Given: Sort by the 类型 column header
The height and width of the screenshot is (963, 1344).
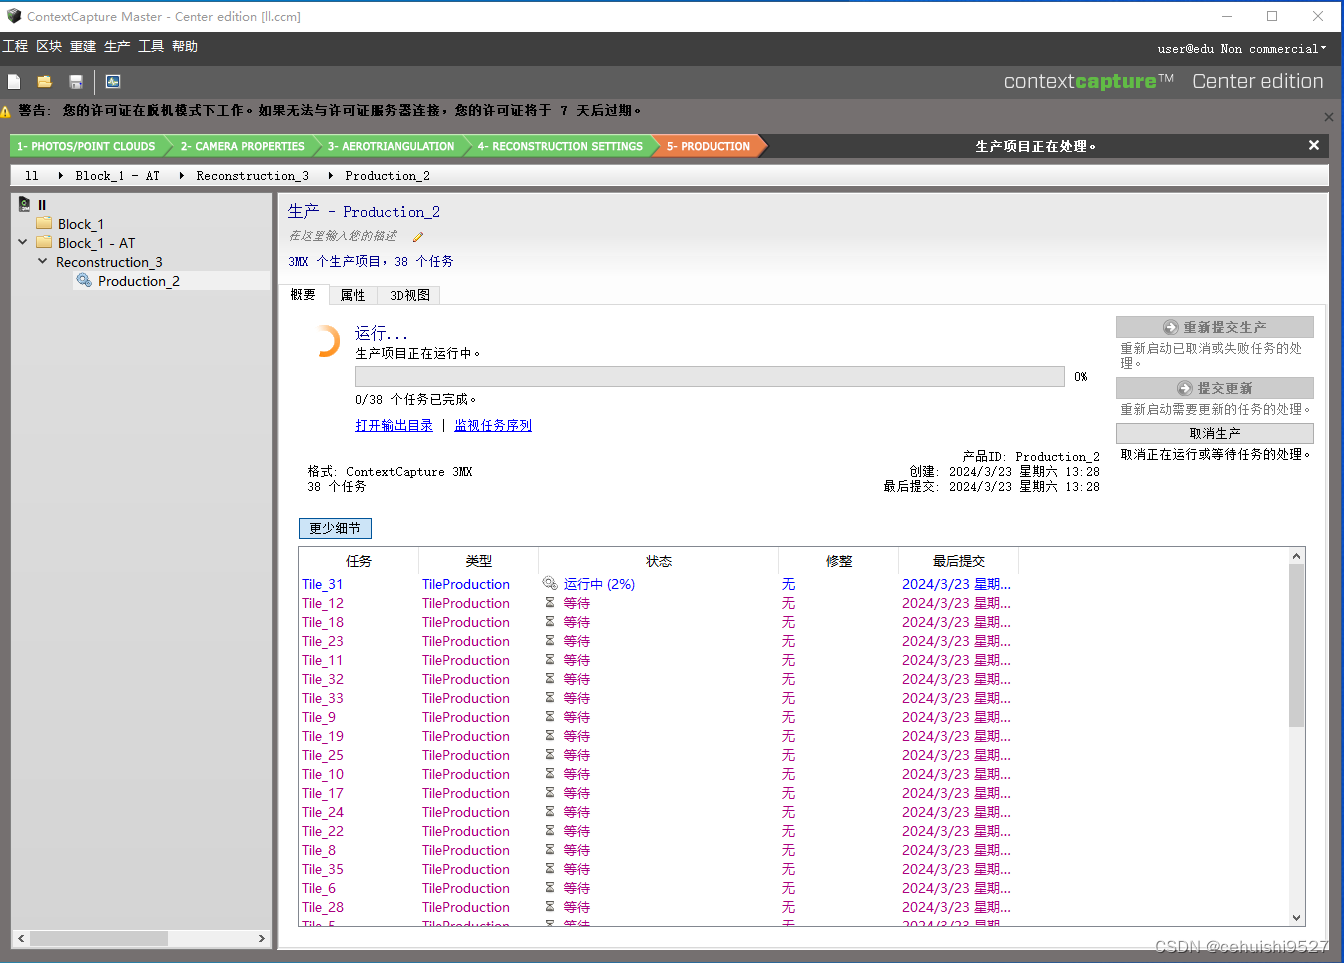Looking at the screenshot, I should (x=479, y=561).
